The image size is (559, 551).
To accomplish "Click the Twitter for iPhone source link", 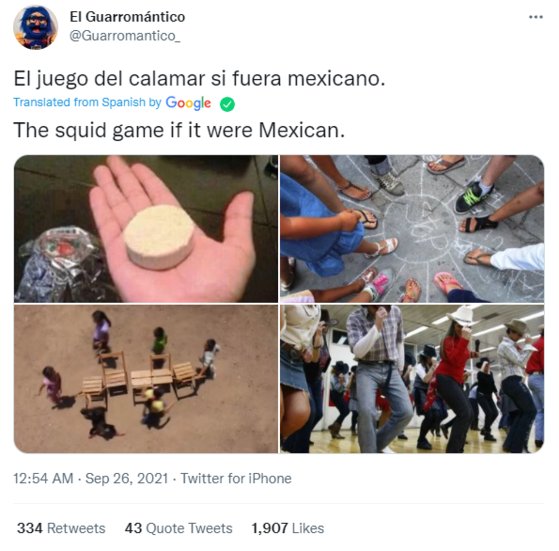I will coord(236,478).
